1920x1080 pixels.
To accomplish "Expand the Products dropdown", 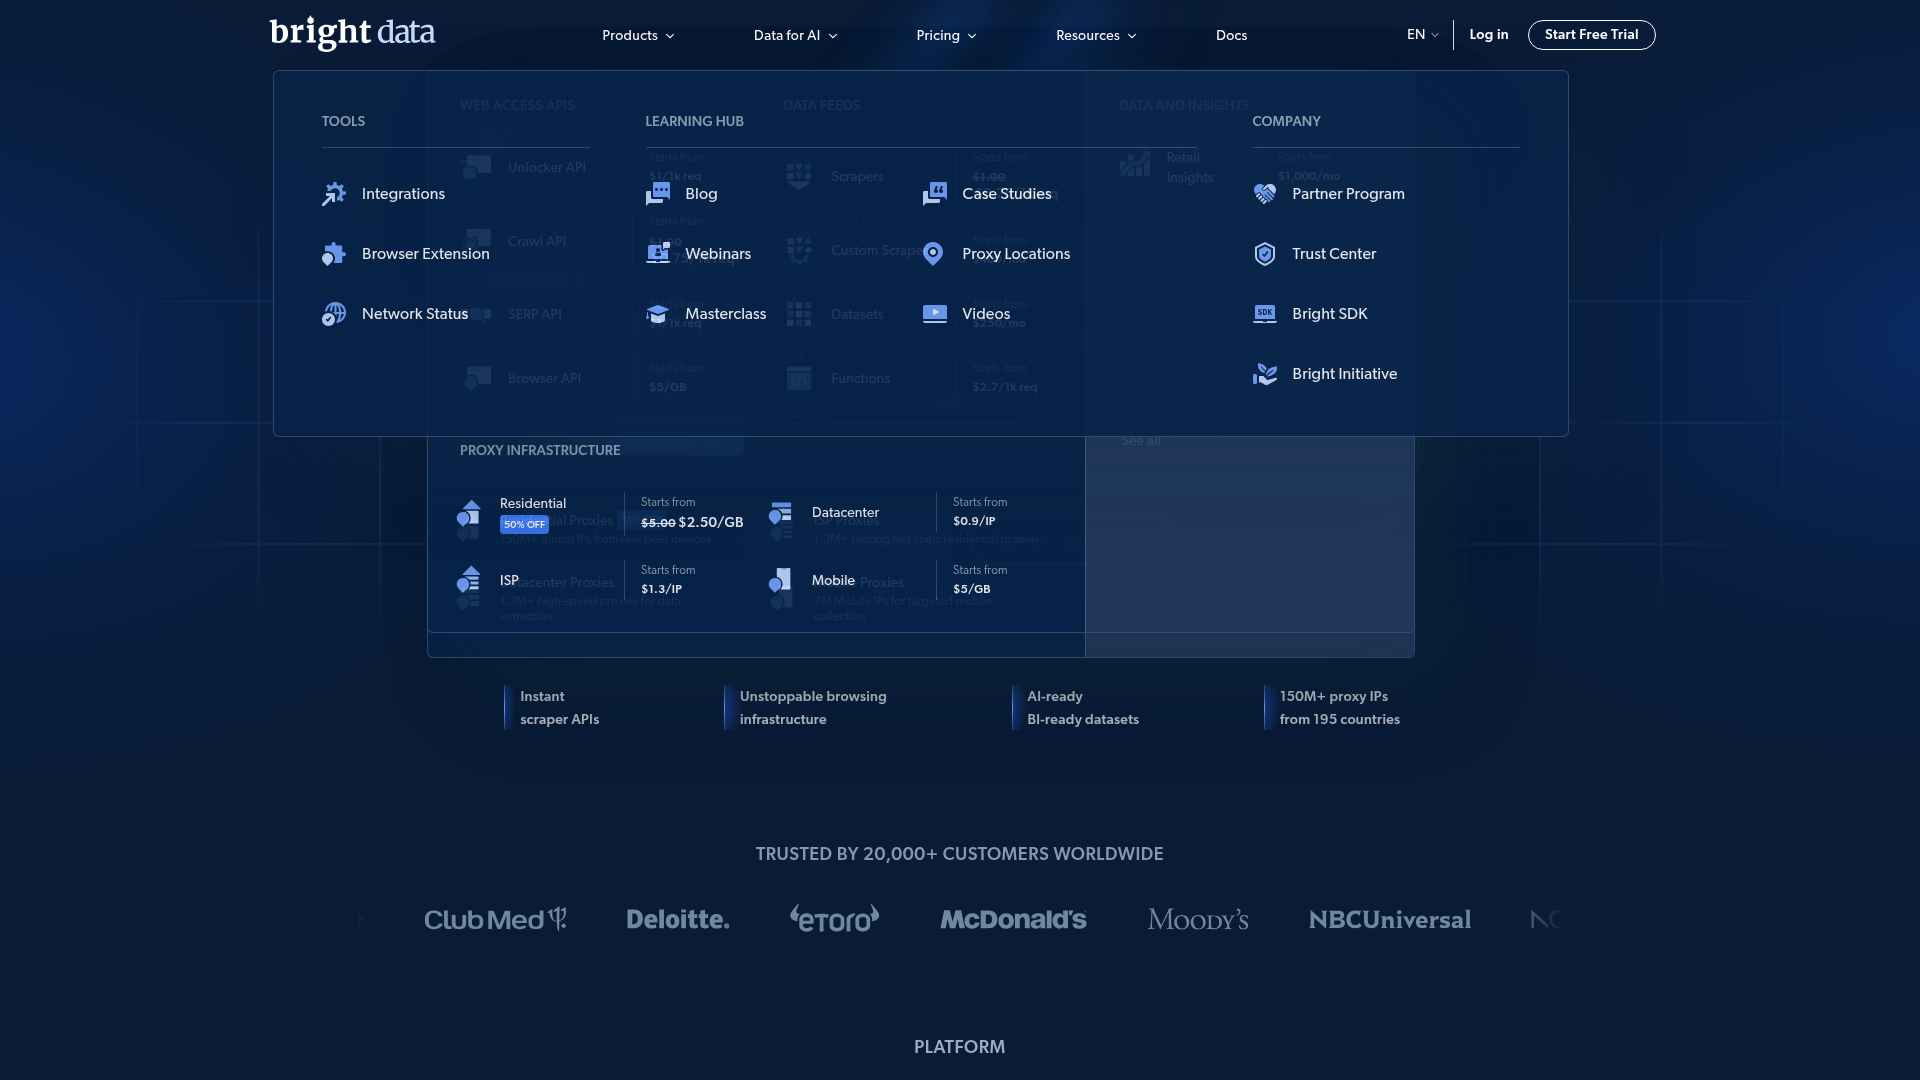I will tap(637, 35).
